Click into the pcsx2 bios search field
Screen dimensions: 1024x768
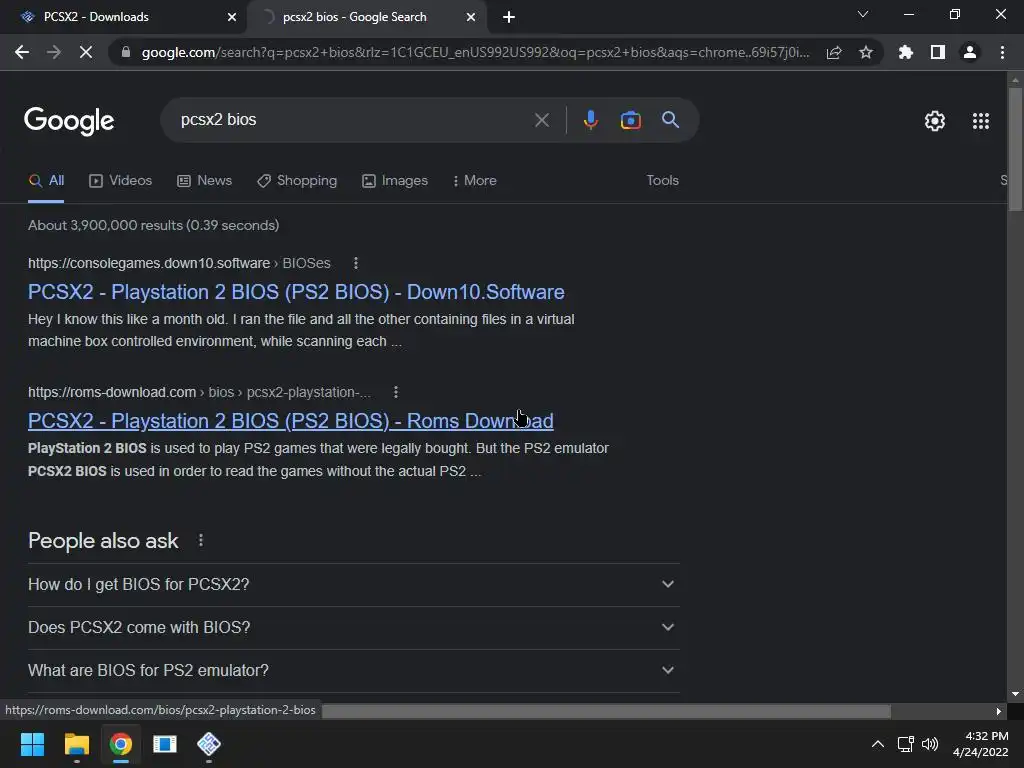[x=353, y=120]
